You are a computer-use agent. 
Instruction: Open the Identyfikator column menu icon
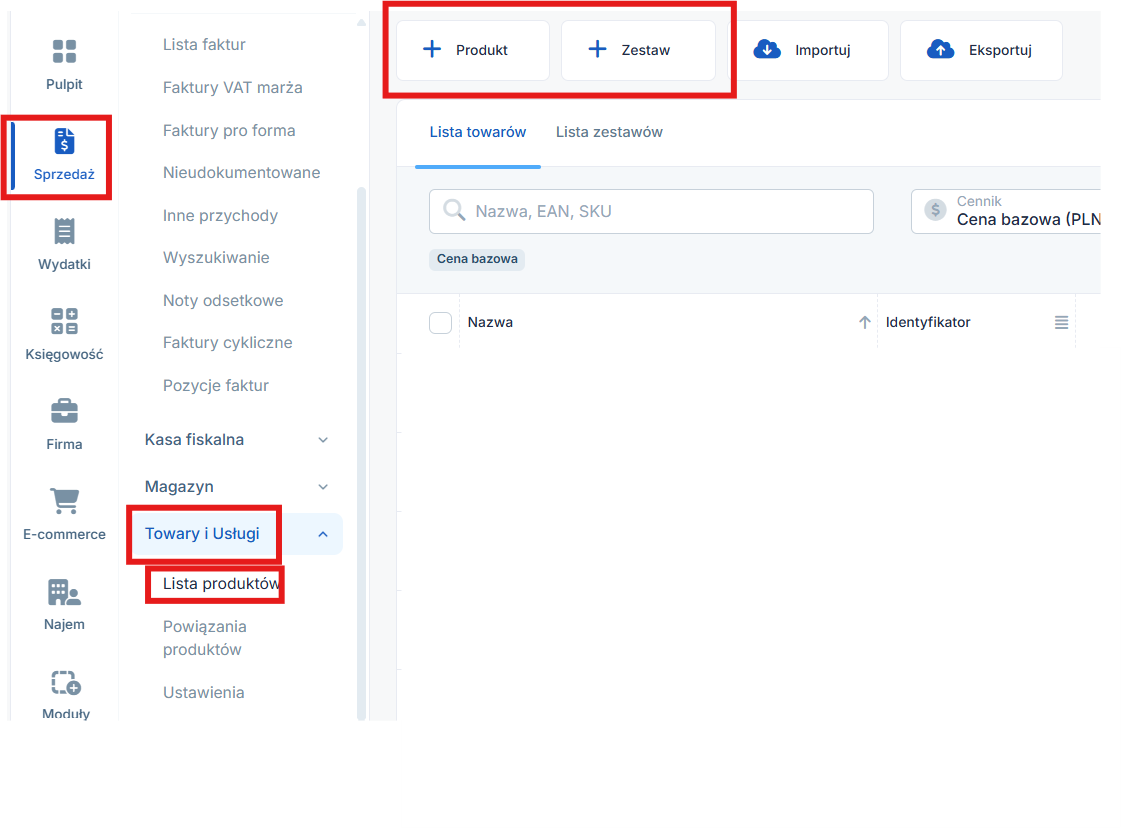click(1061, 323)
